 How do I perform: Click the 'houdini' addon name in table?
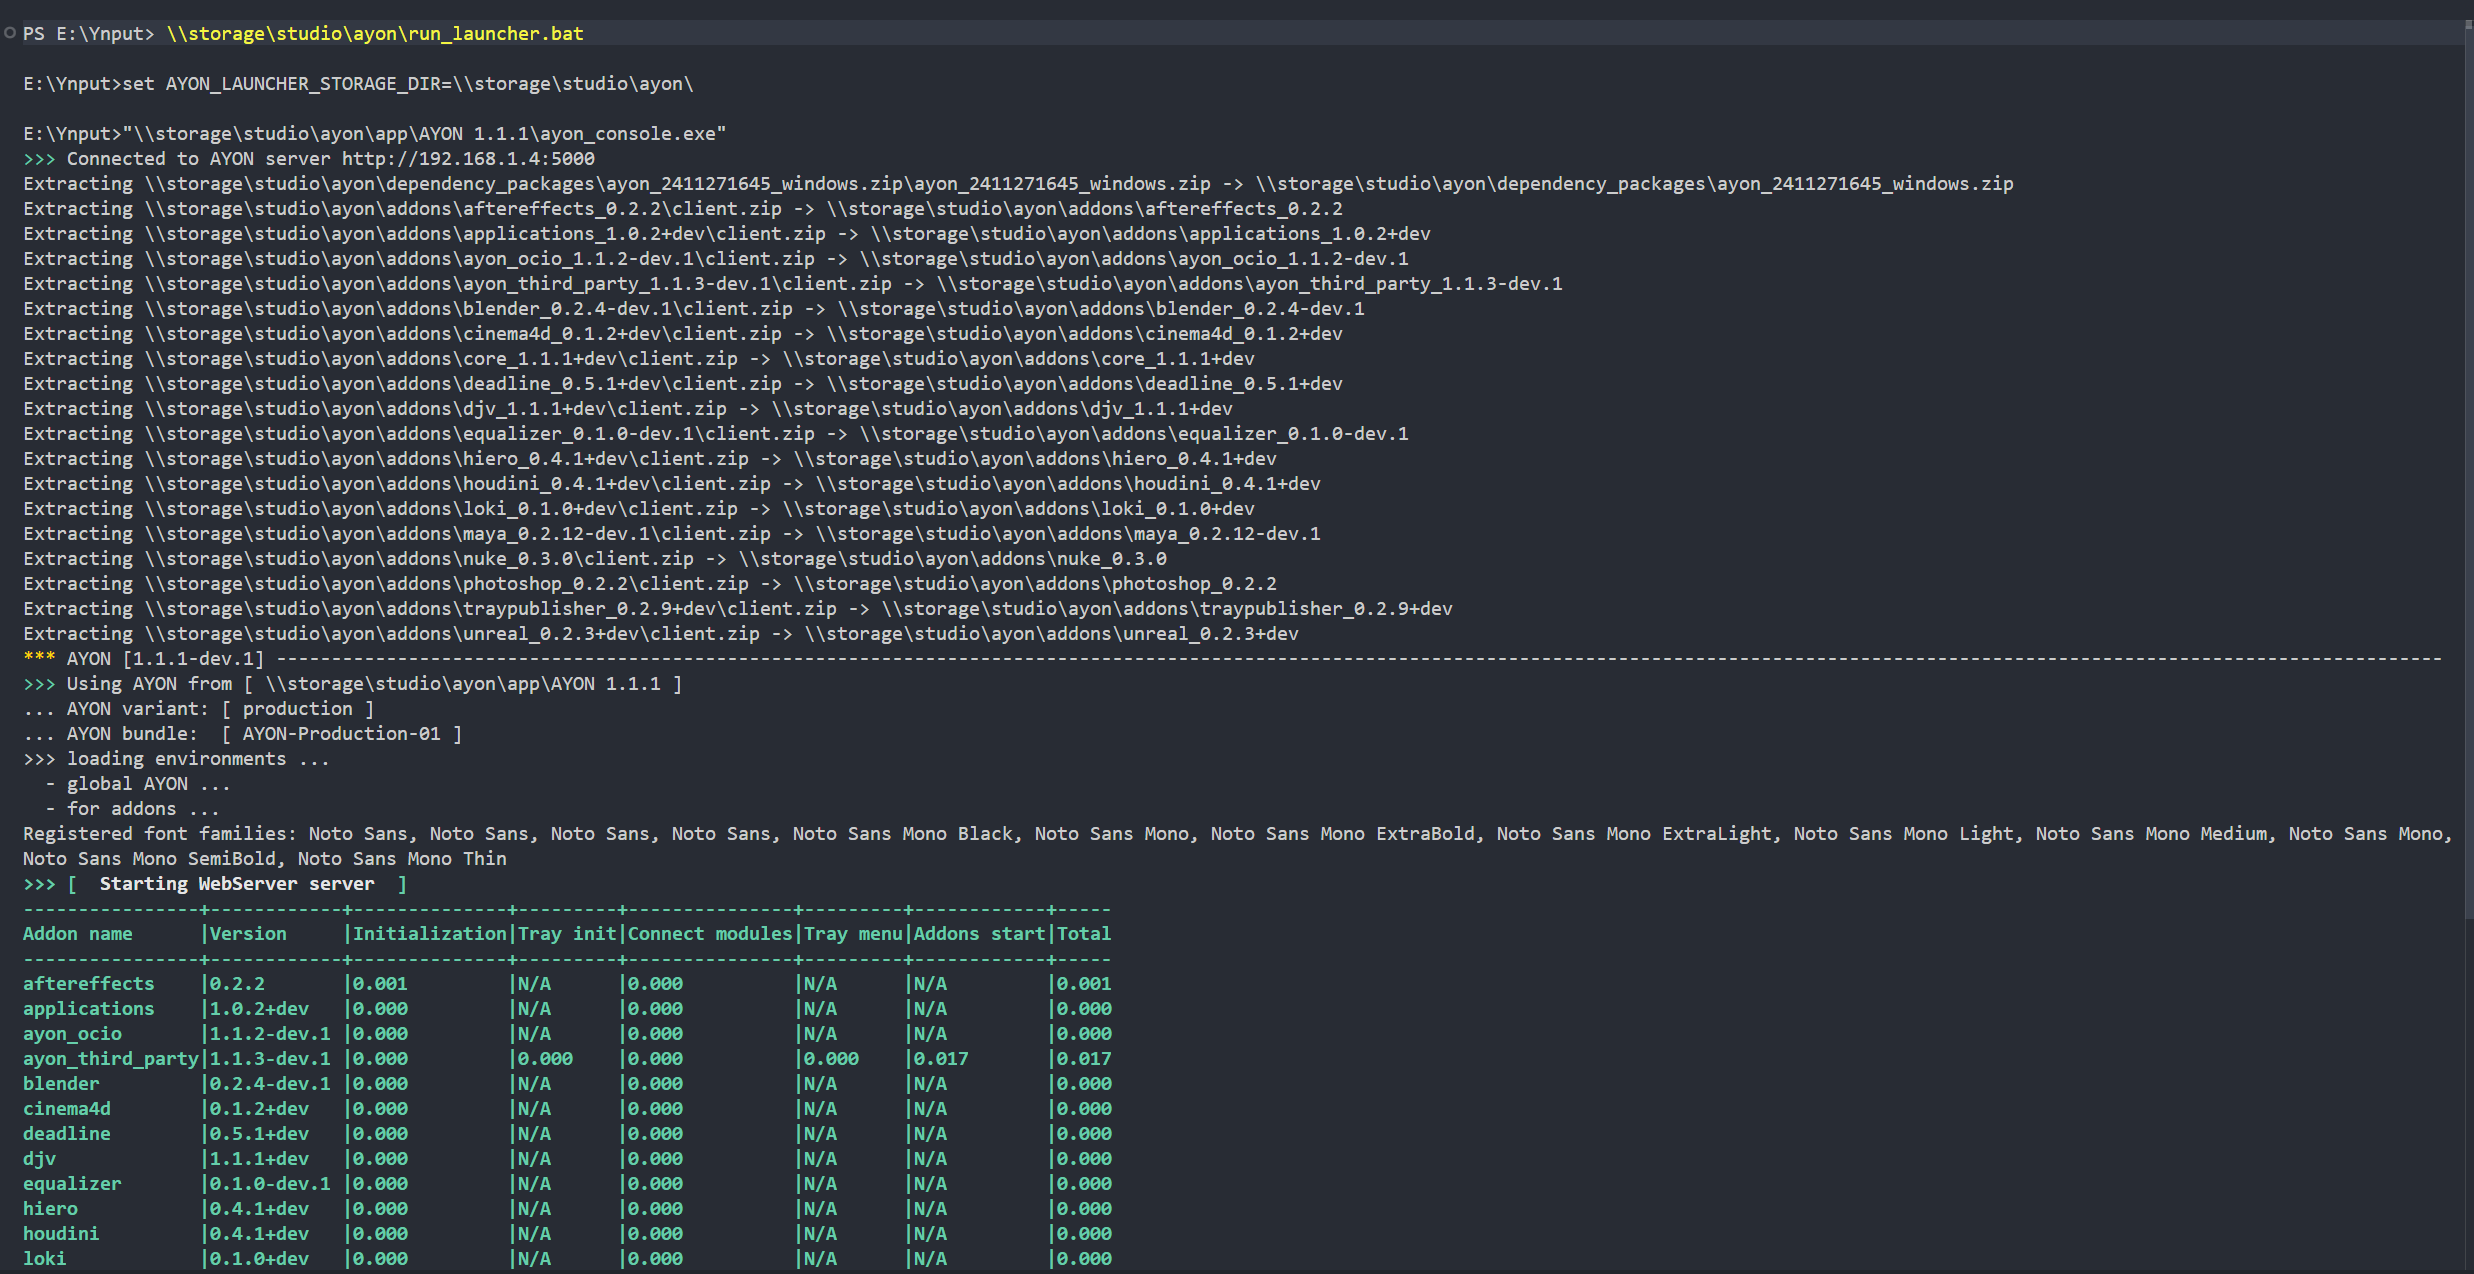click(x=61, y=1233)
